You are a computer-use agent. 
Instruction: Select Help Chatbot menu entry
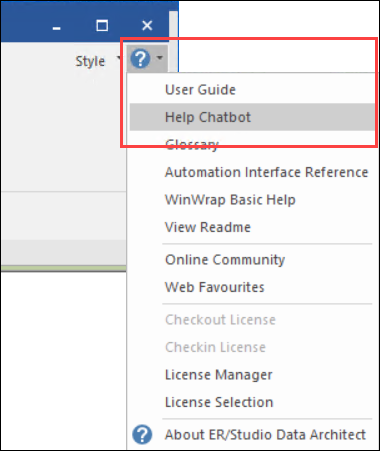click(x=252, y=117)
